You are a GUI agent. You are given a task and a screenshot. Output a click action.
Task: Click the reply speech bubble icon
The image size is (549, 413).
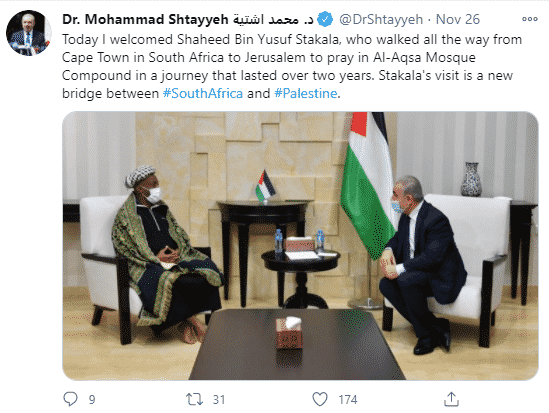coord(70,399)
